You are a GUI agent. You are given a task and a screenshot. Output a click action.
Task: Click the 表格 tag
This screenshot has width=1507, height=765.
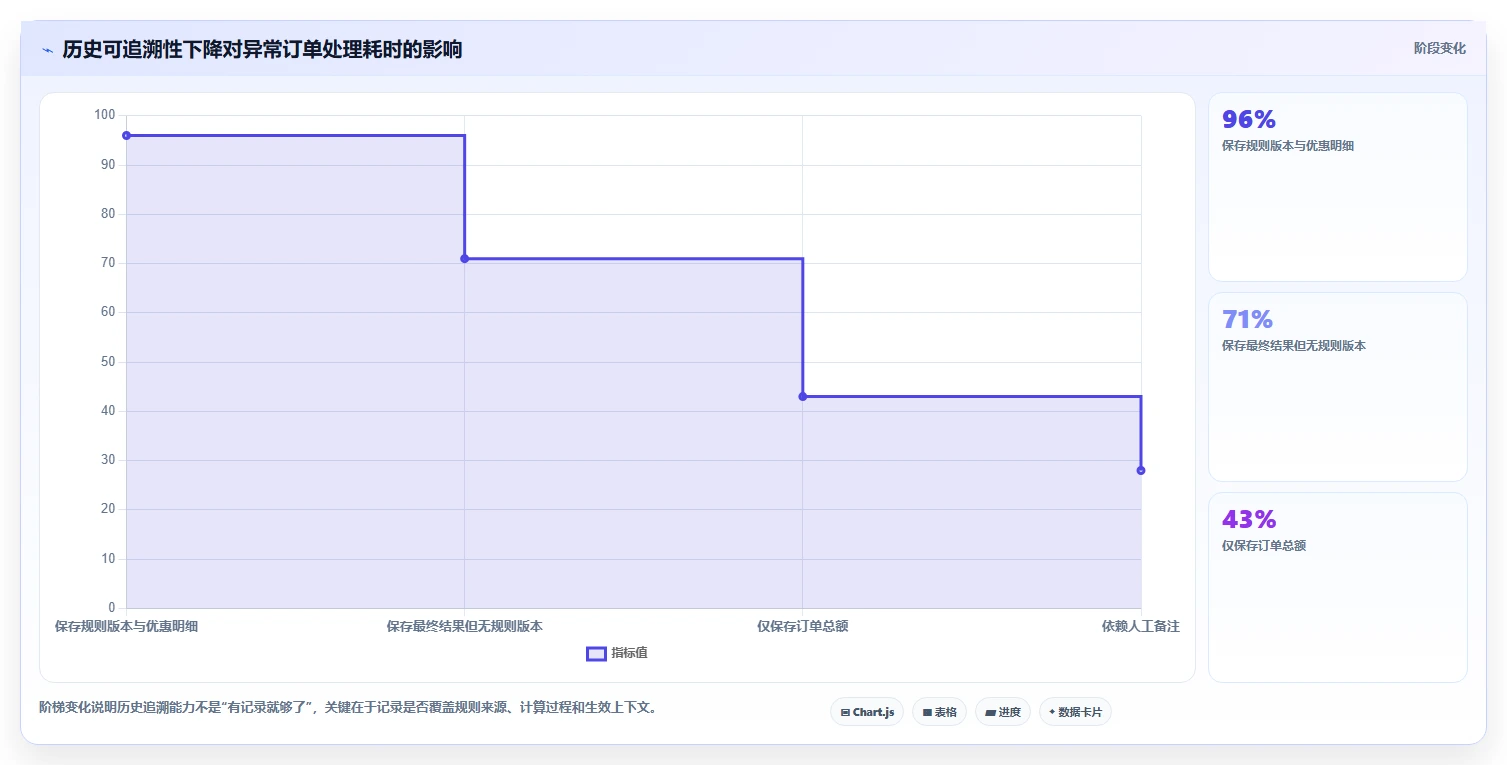(939, 712)
